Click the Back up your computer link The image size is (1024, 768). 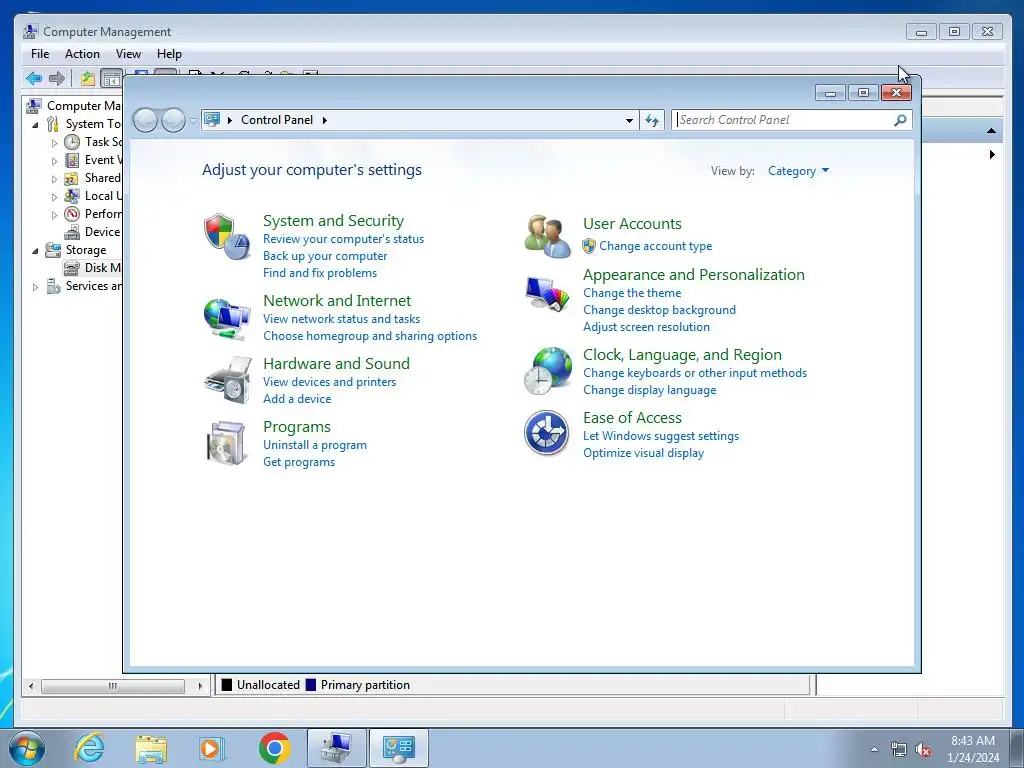(325, 256)
